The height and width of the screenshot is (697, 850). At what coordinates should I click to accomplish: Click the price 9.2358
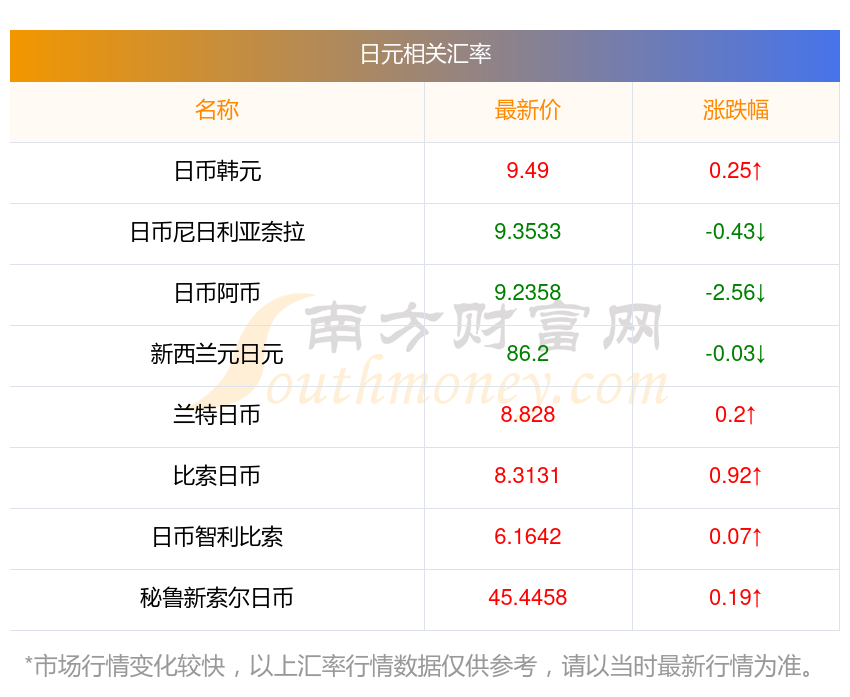[x=527, y=293]
